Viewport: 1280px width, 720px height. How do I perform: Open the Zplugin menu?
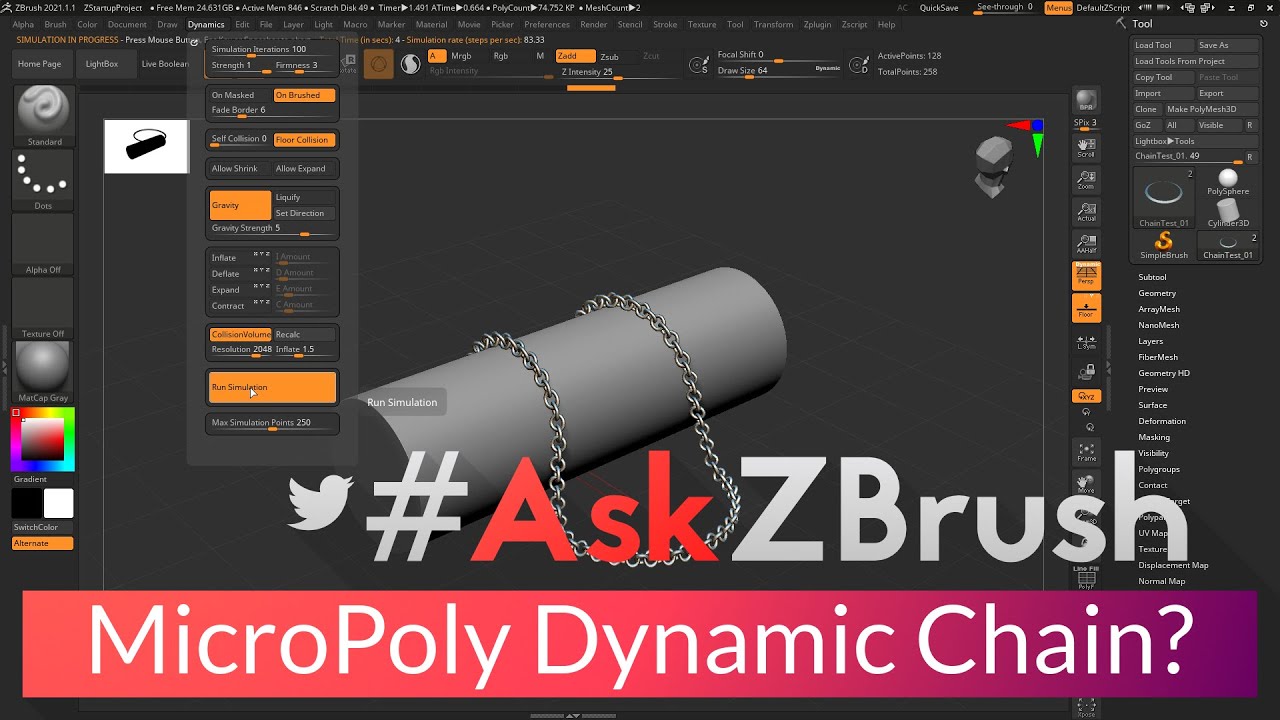click(817, 24)
